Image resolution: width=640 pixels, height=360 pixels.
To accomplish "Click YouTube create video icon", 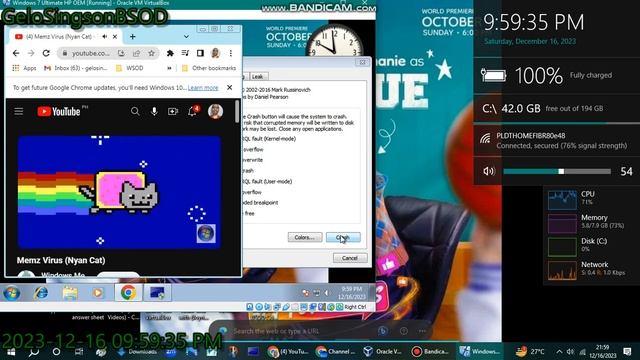I will 173,111.
